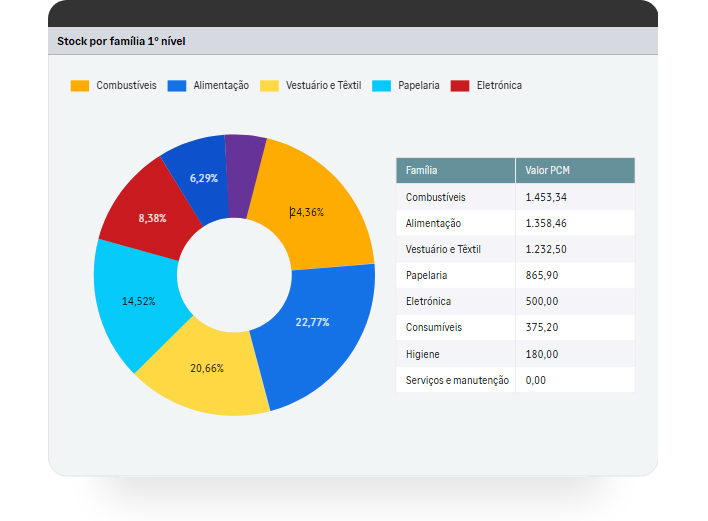The height and width of the screenshot is (521, 708).
Task: Click the Stock por família 1º nível title
Action: tap(121, 41)
